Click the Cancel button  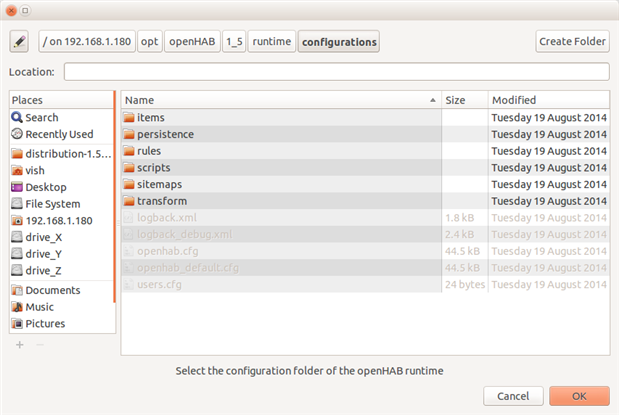pos(513,396)
